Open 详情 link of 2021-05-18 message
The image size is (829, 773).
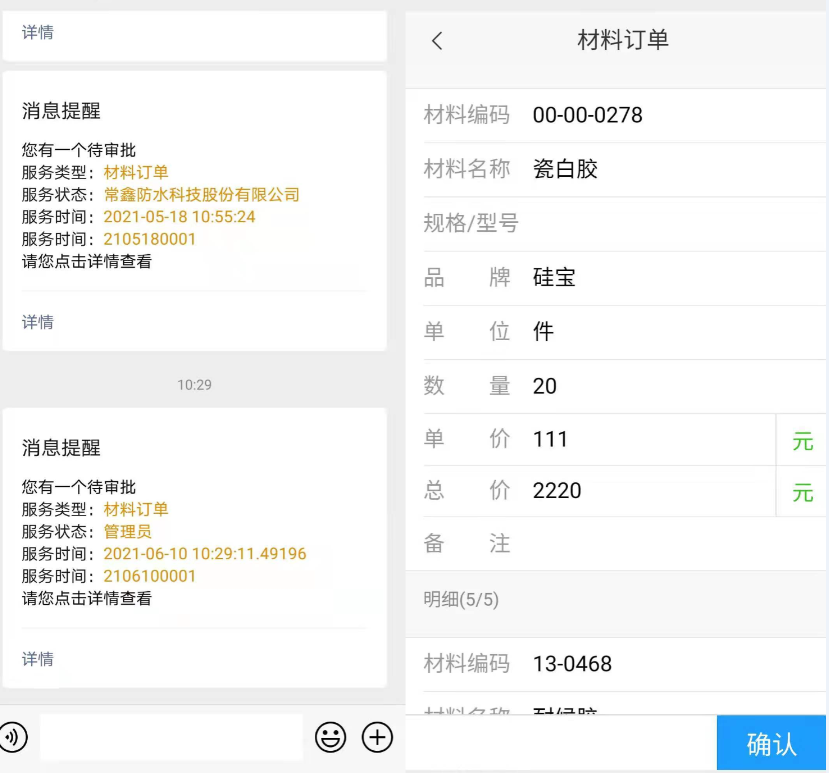pyautogui.click(x=38, y=322)
